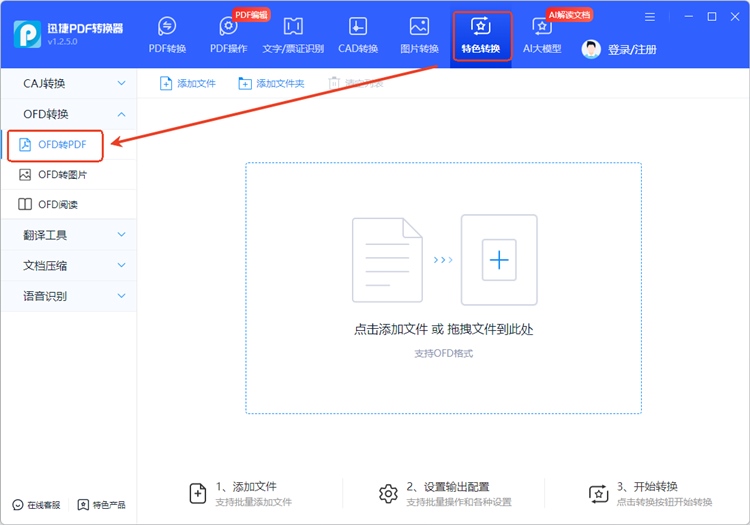Expand the 翻译工具 chevron

click(121, 235)
